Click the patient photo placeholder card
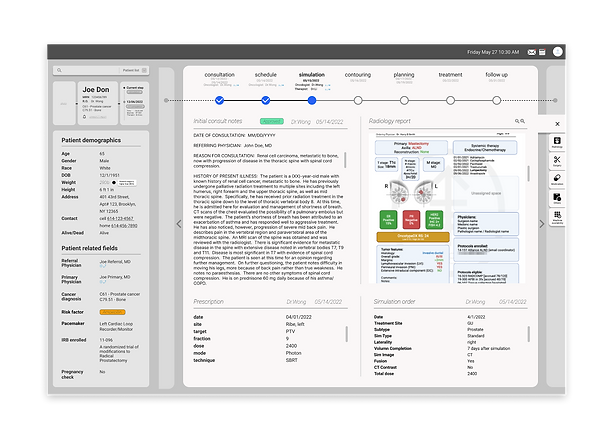The image size is (613, 445). [64, 103]
